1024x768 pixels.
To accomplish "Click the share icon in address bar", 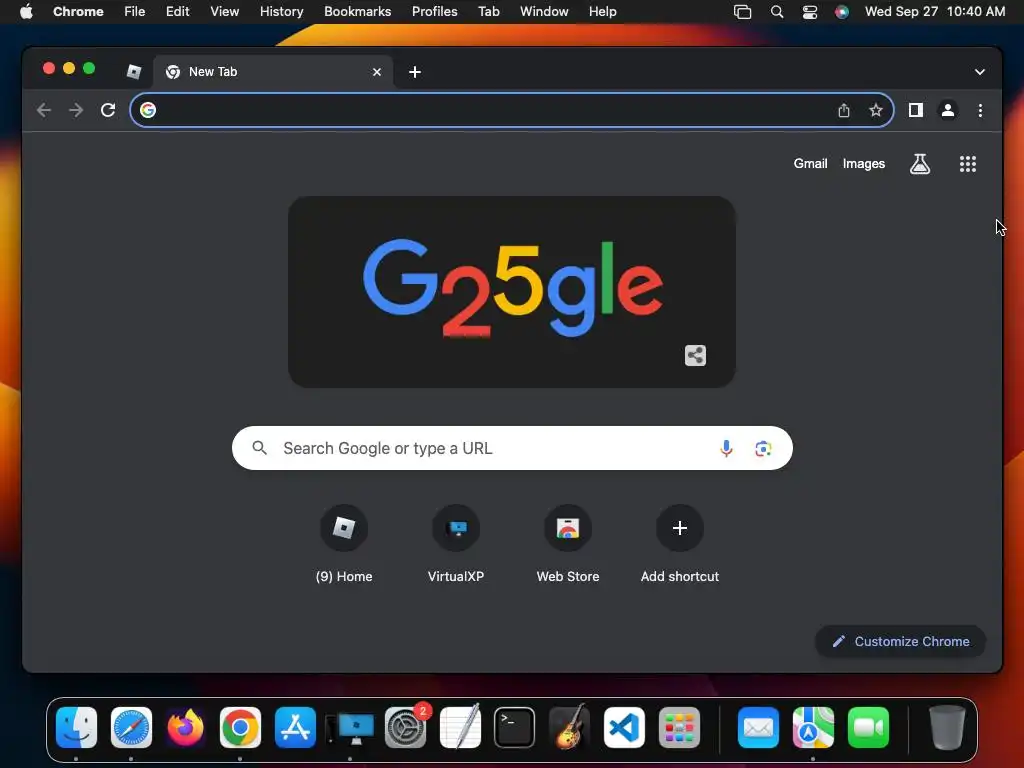I will (x=844, y=110).
